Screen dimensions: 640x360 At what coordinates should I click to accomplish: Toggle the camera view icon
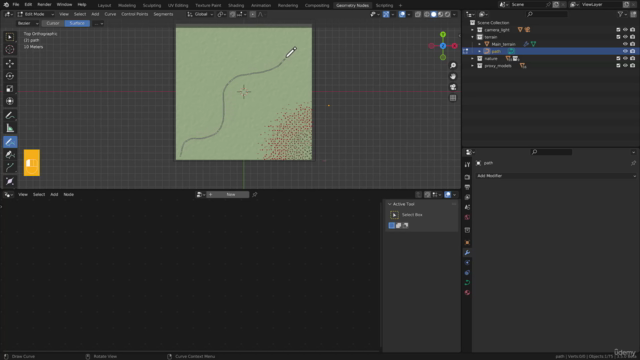point(453,87)
